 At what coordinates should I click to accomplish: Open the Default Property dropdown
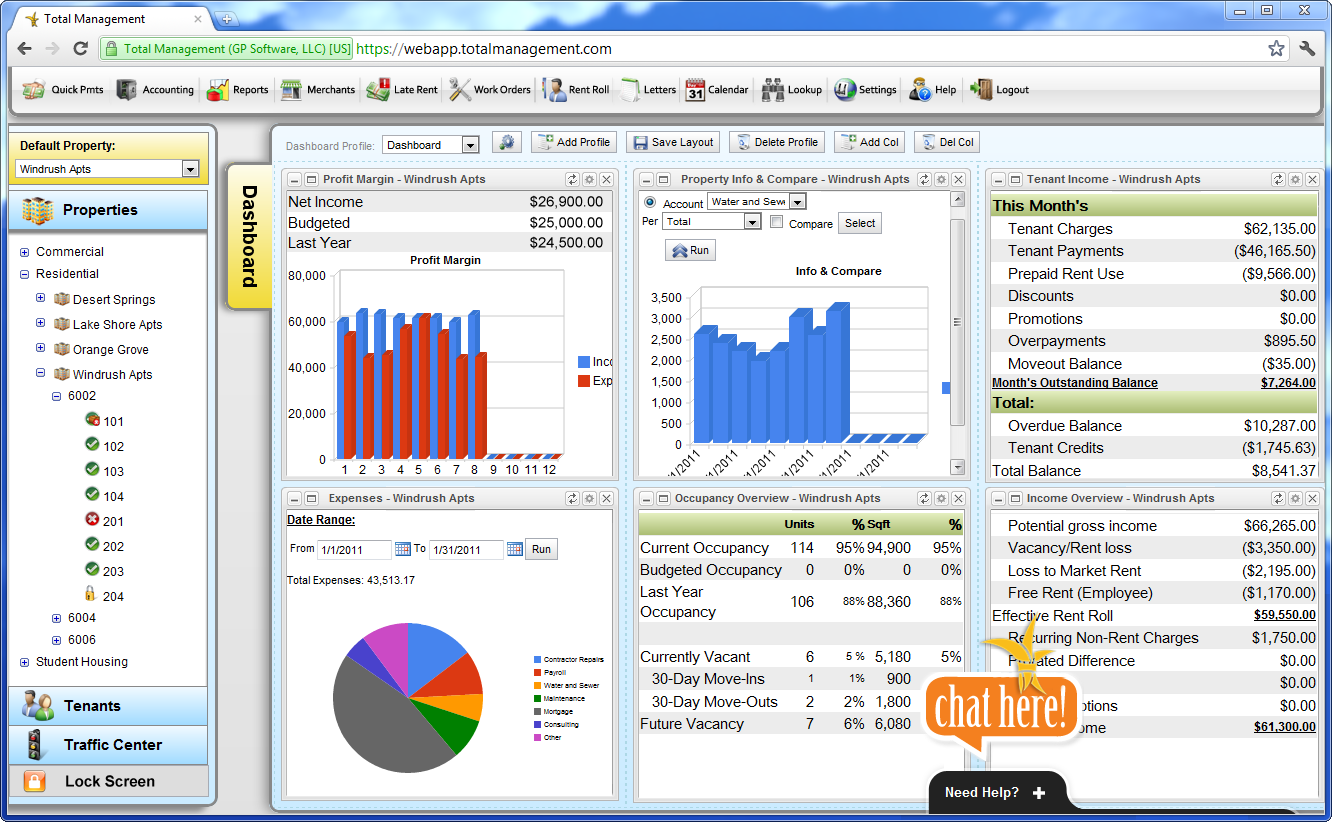[190, 169]
